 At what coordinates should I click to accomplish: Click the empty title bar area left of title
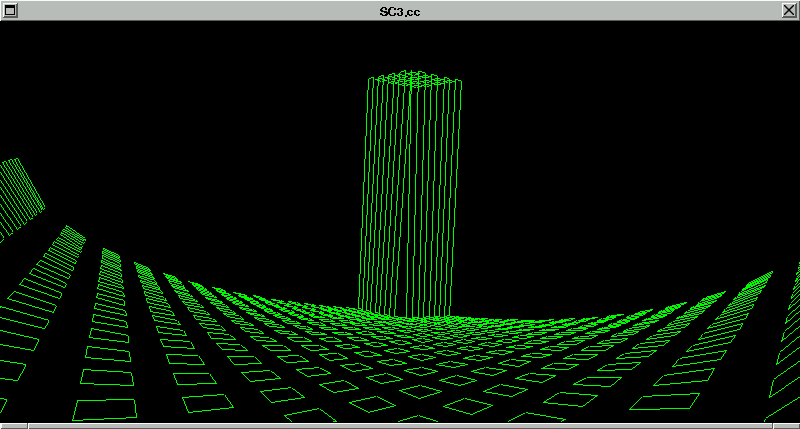[x=200, y=9]
